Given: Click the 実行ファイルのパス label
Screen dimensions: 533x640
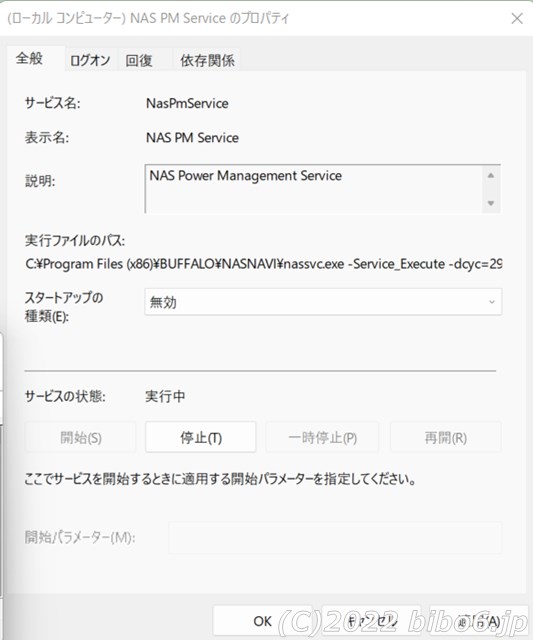Looking at the screenshot, I should [75, 240].
